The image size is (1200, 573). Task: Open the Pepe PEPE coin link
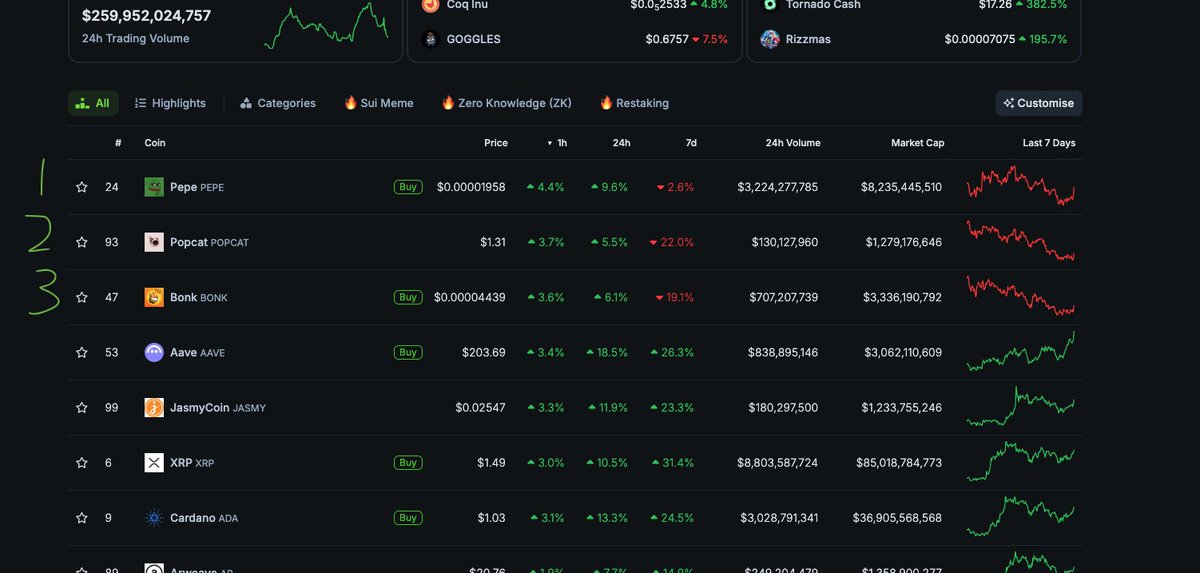click(x=197, y=187)
